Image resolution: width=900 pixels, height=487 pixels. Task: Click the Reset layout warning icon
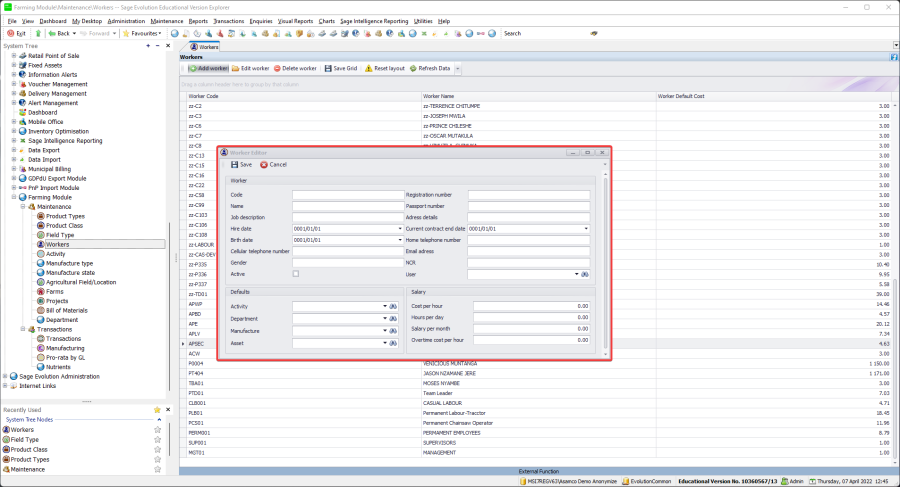[x=367, y=68]
